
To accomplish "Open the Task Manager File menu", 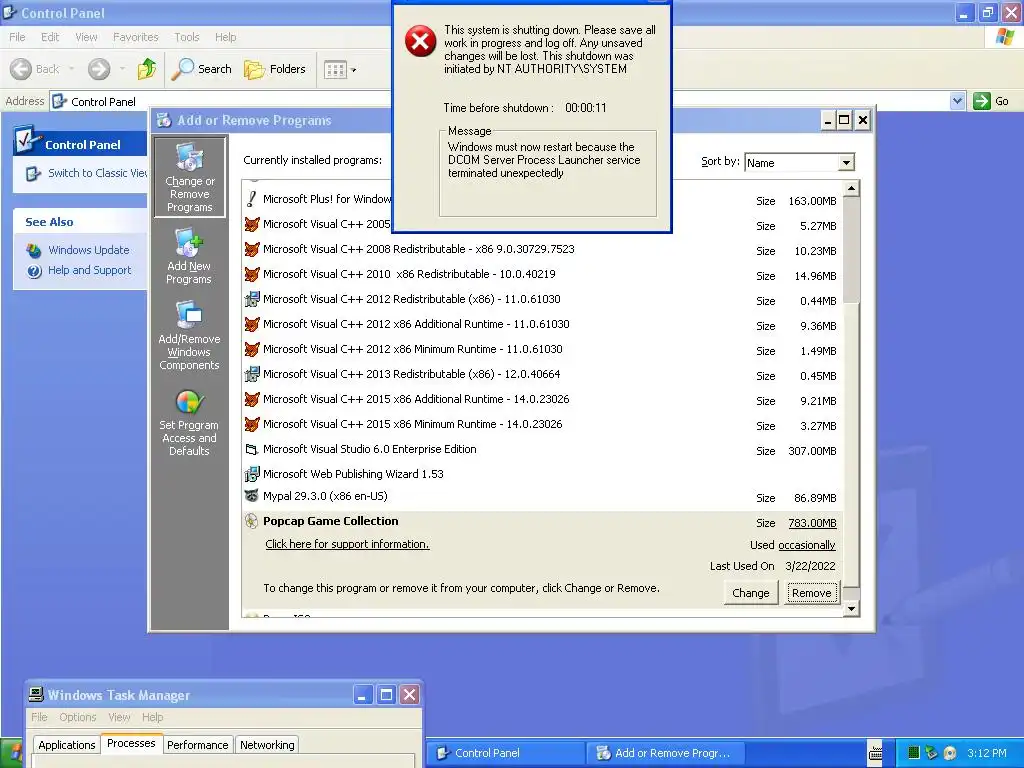I will pyautogui.click(x=39, y=717).
